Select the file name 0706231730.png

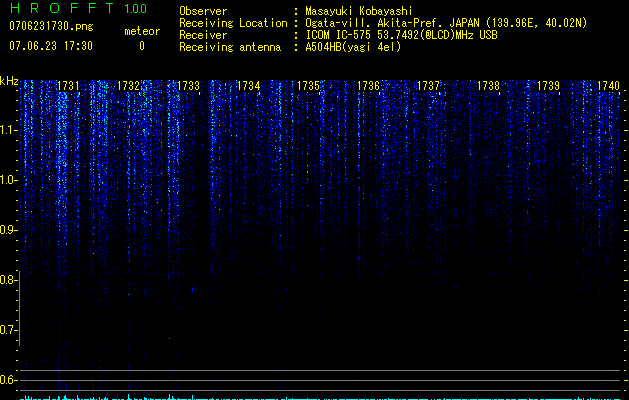[51, 26]
